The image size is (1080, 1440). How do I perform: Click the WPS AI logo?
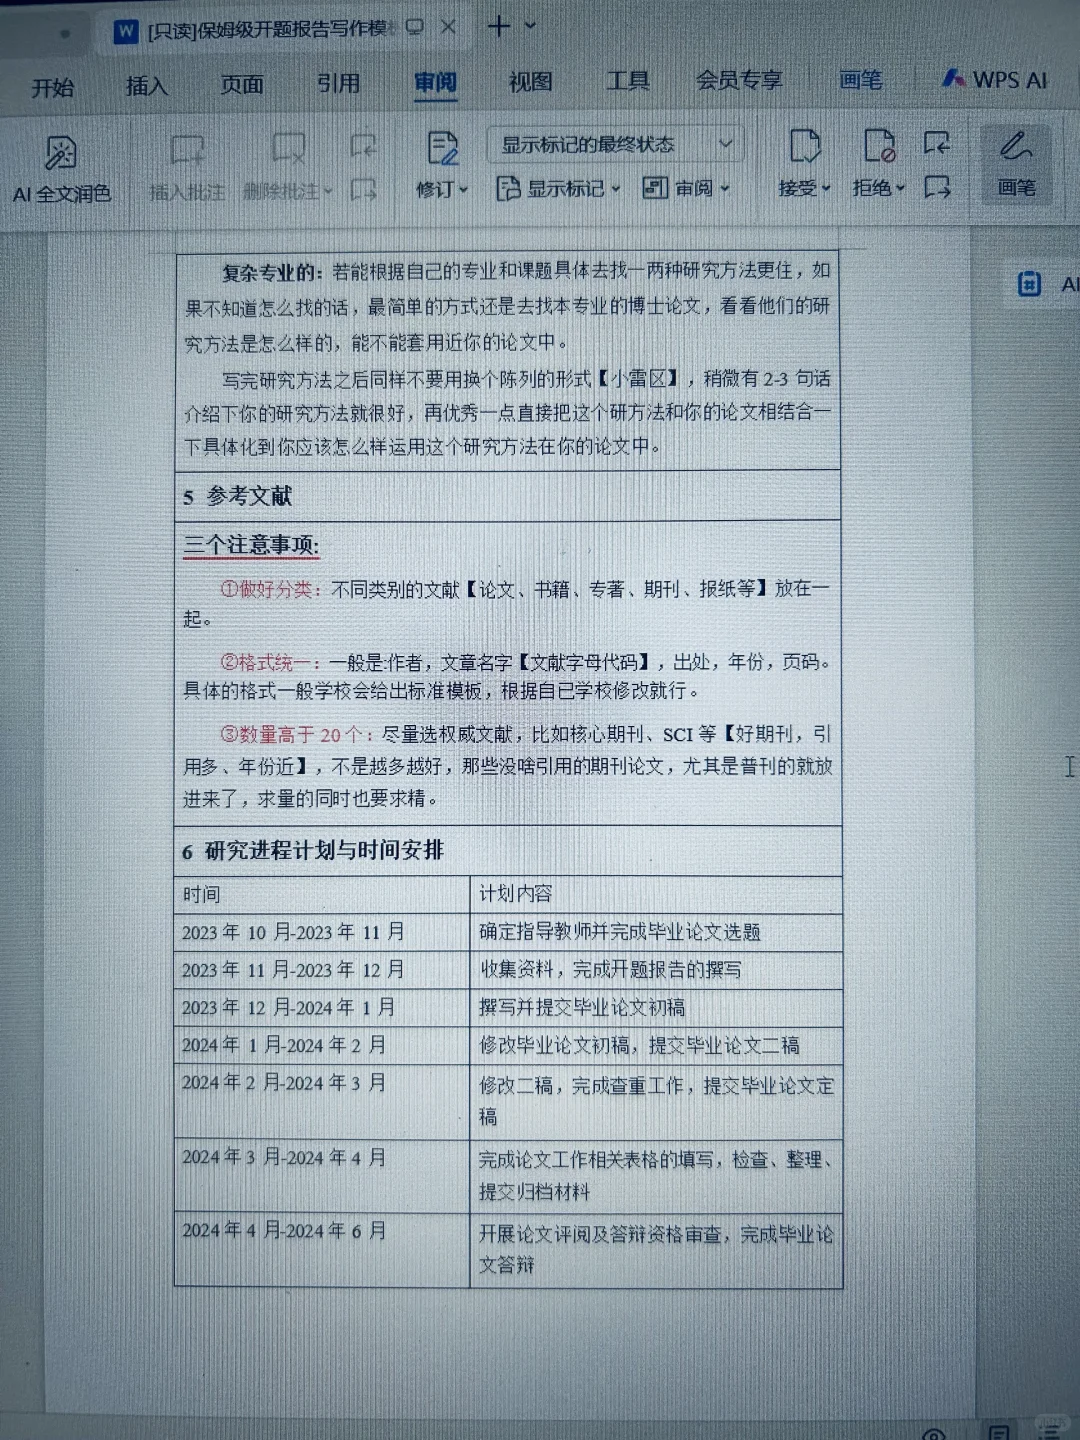pyautogui.click(x=953, y=78)
